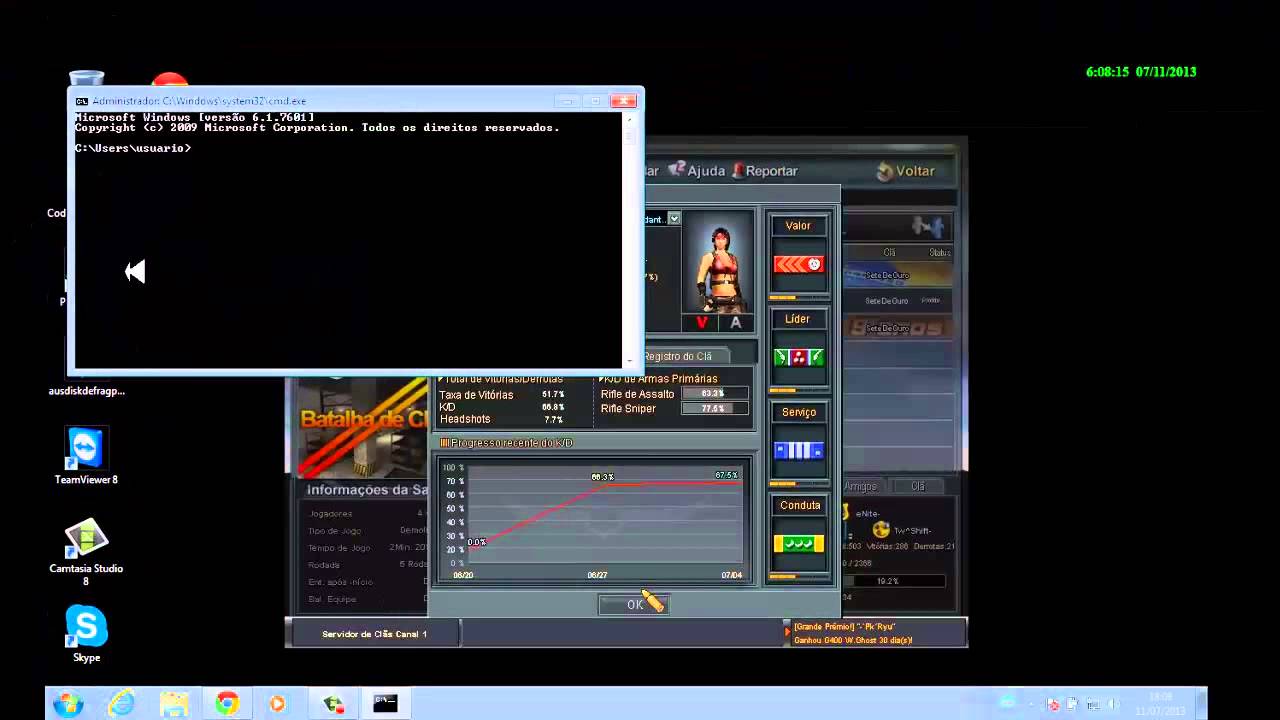Click the rewind arrow in the cmd window
The image size is (1280, 720).
136,271
